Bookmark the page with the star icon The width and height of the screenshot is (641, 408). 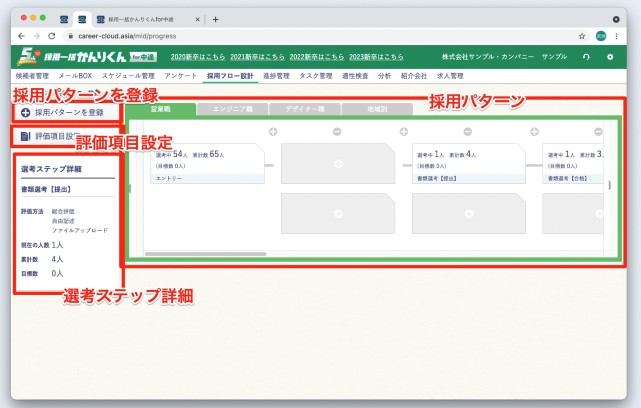(582, 36)
